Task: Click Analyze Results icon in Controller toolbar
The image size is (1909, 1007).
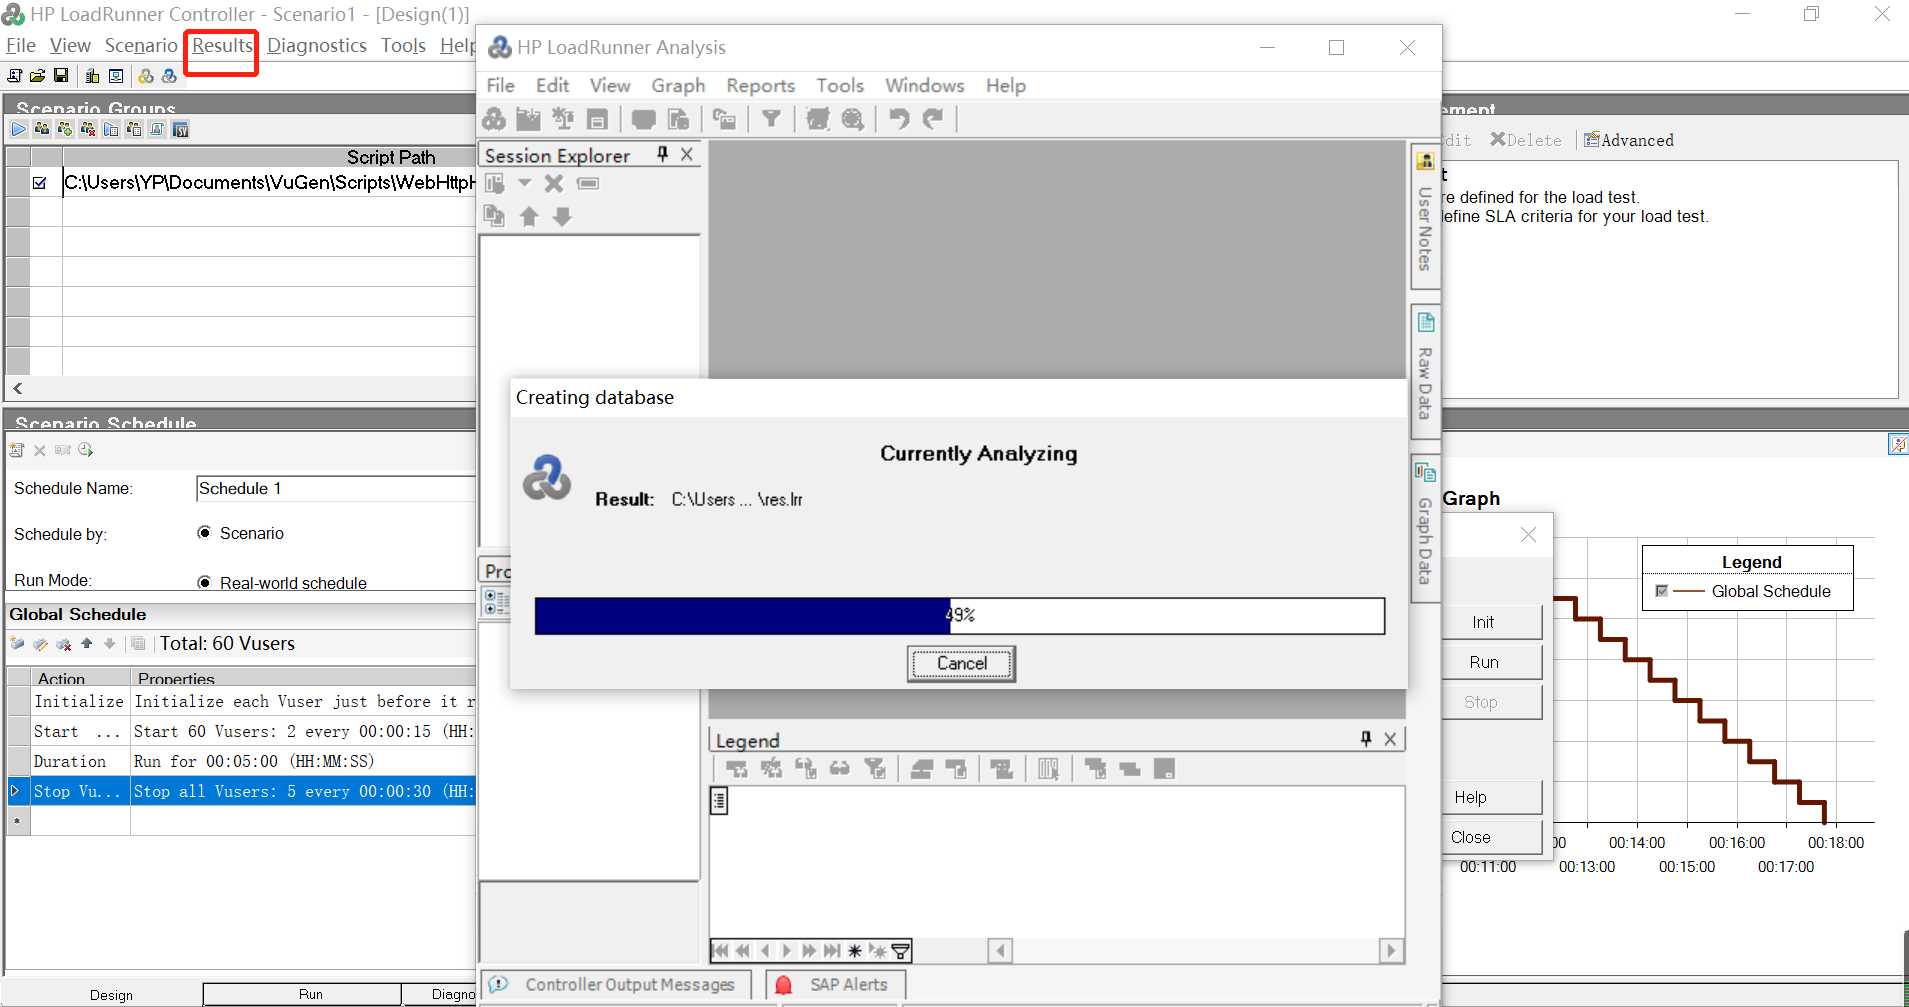Action: 169,76
